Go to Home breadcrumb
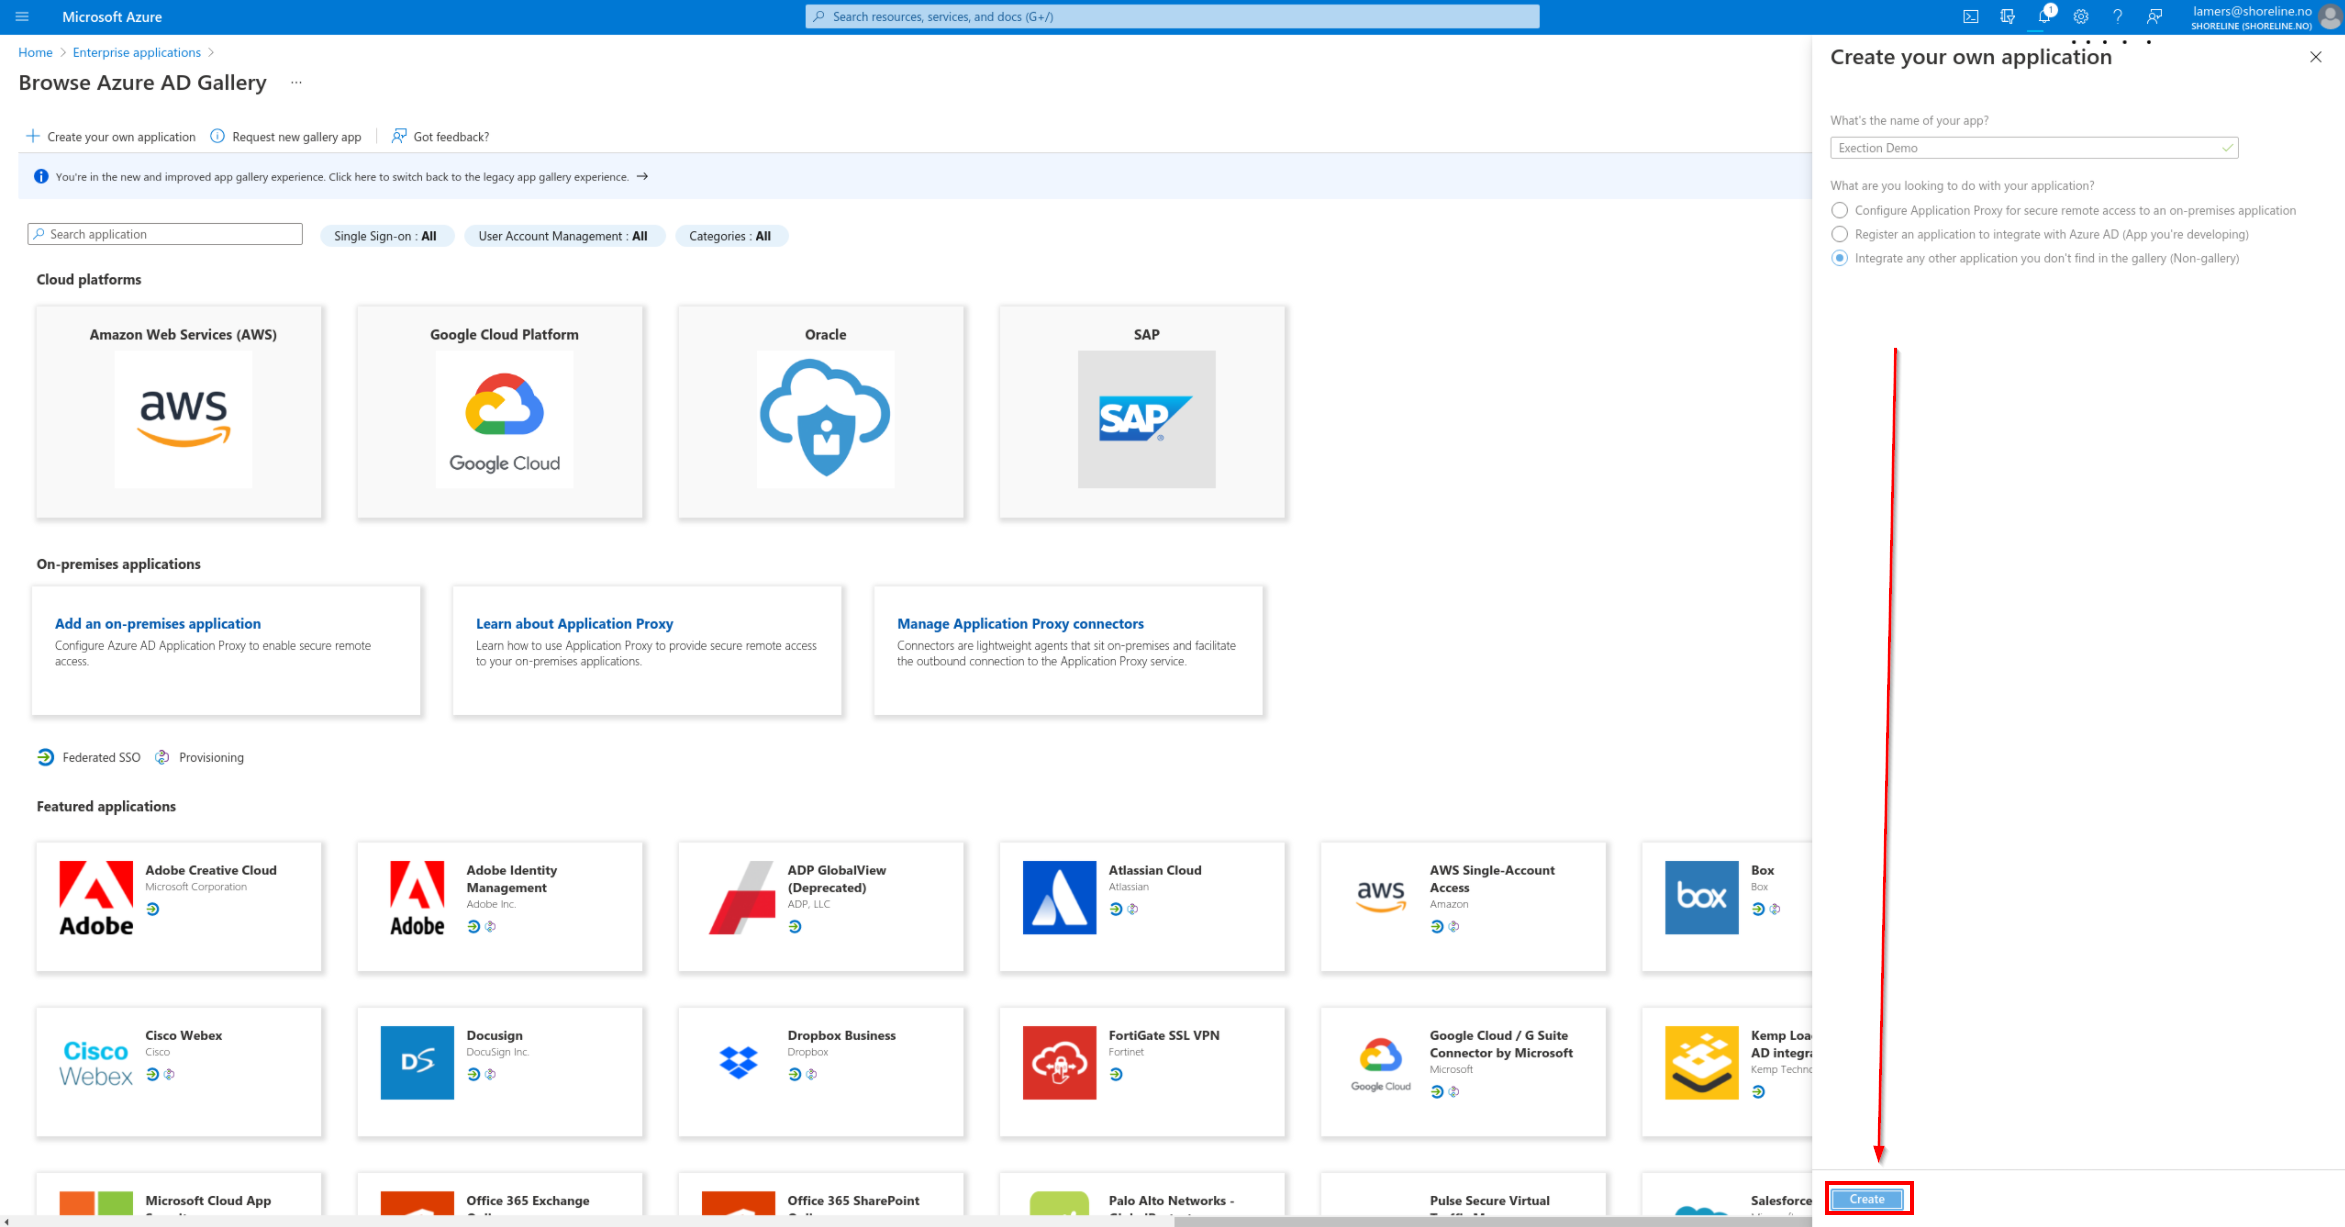2345x1227 pixels. click(35, 53)
